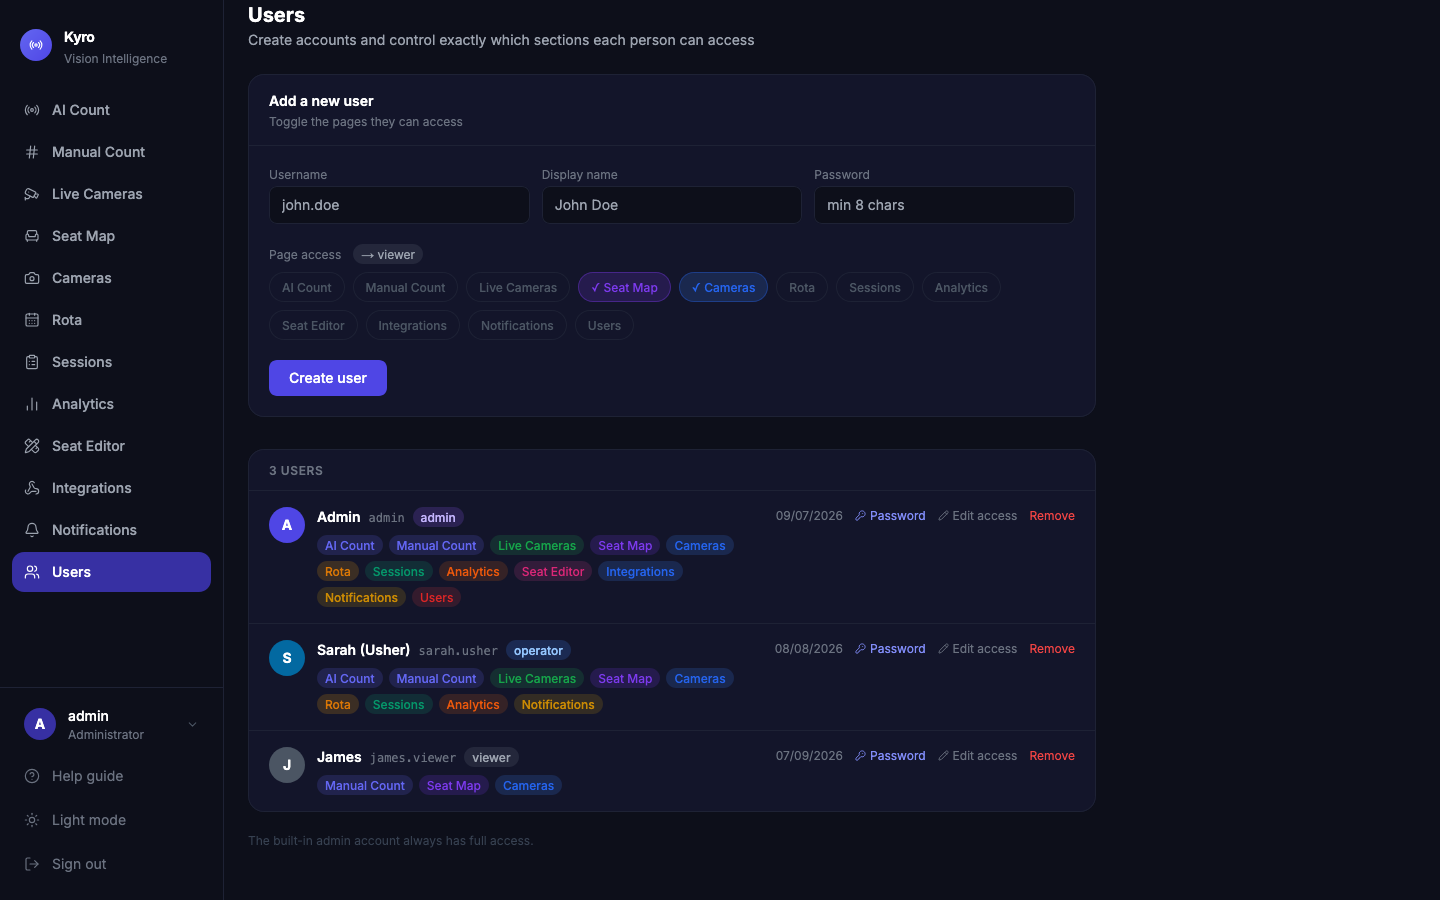
Task: Change password for Admin
Action: click(890, 516)
